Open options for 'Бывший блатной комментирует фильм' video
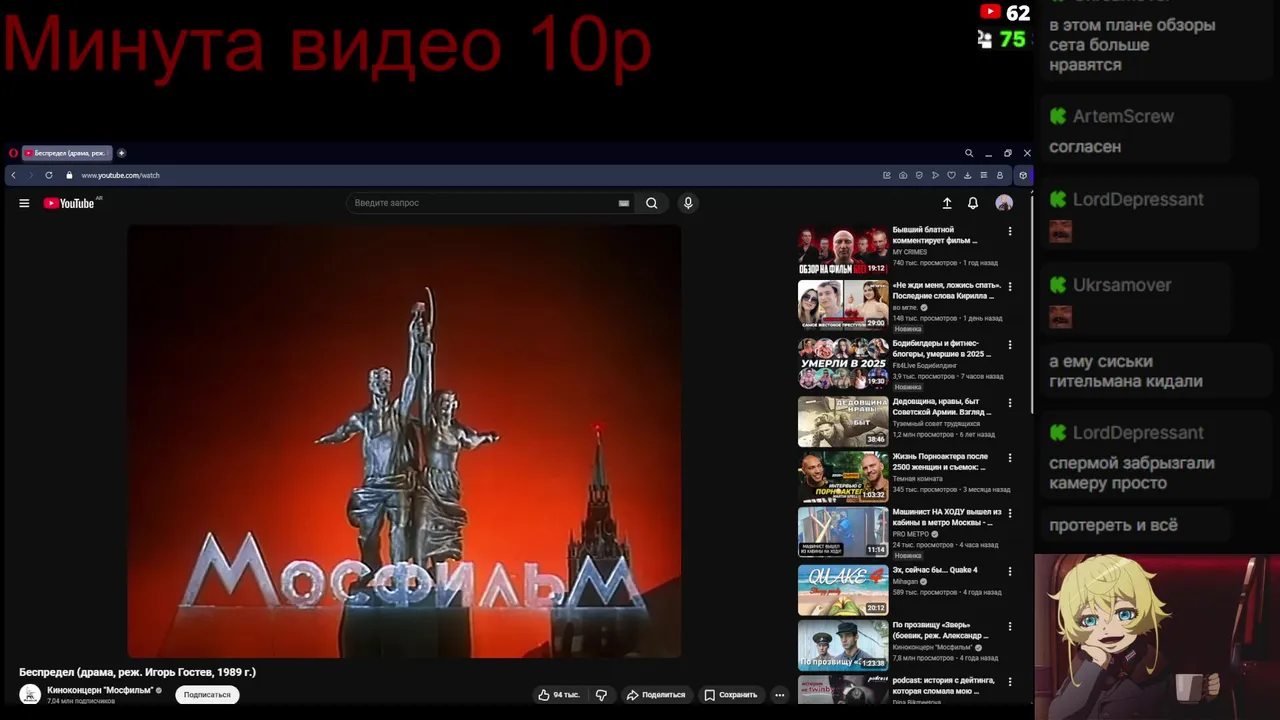The image size is (1280, 720). click(x=1010, y=231)
